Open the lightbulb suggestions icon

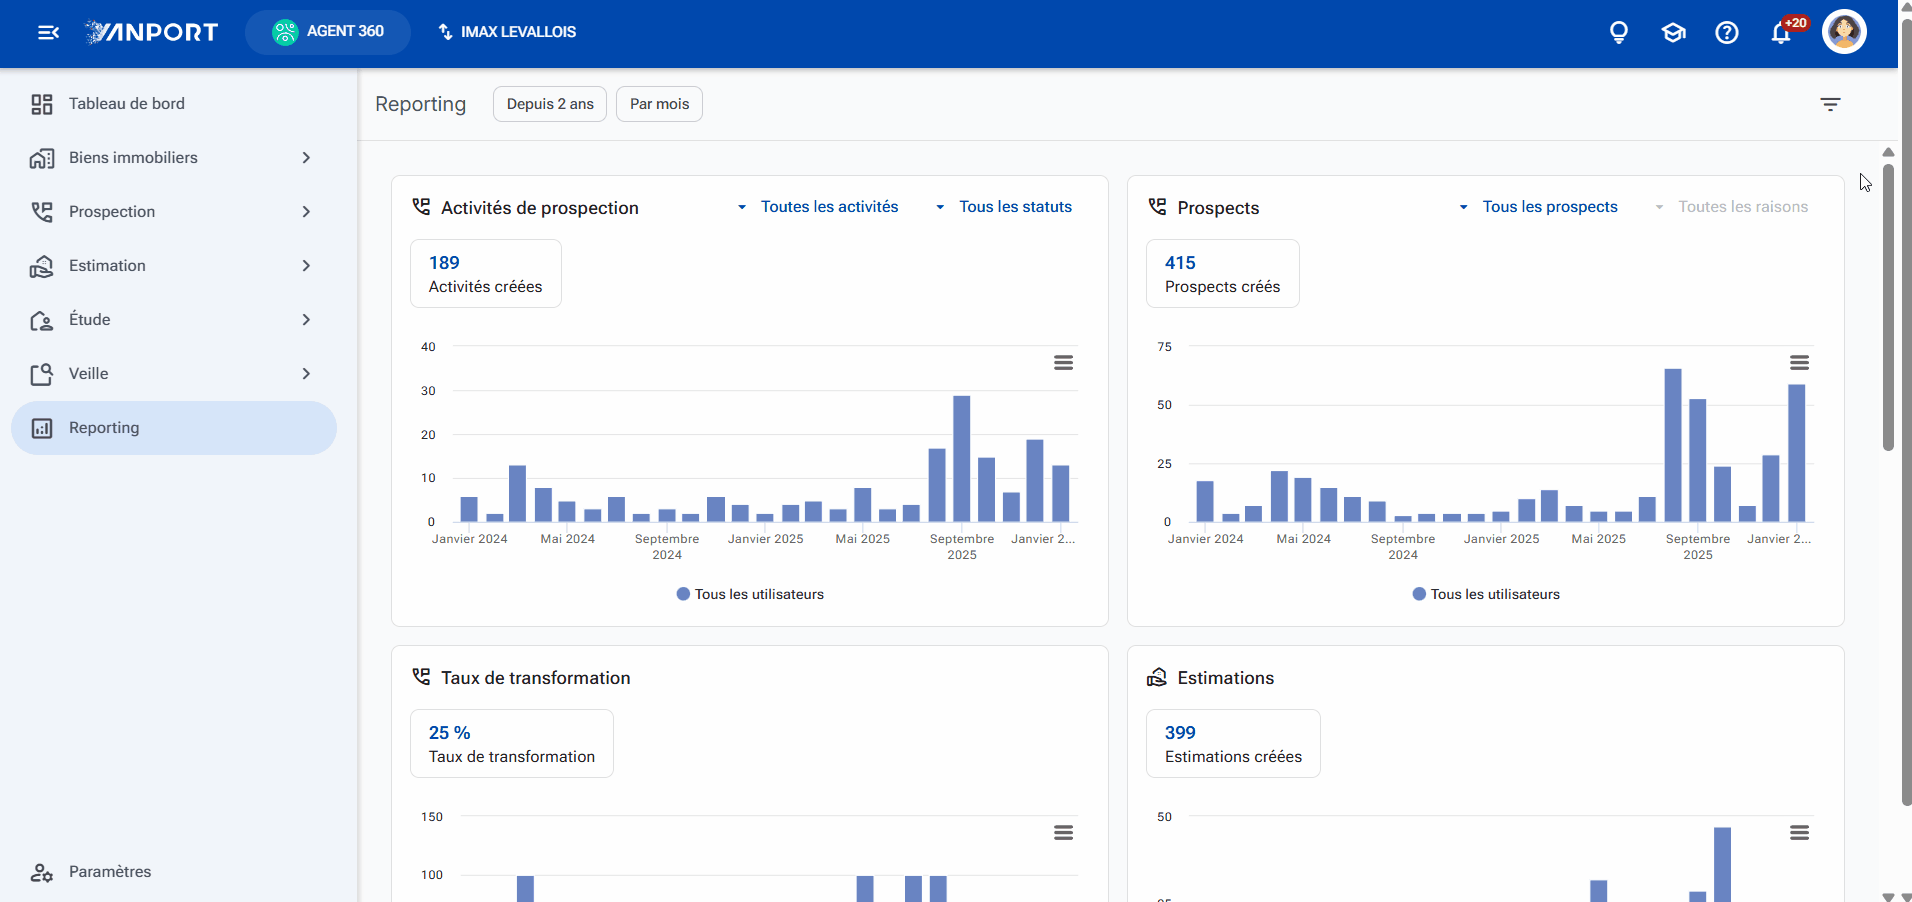click(x=1619, y=33)
